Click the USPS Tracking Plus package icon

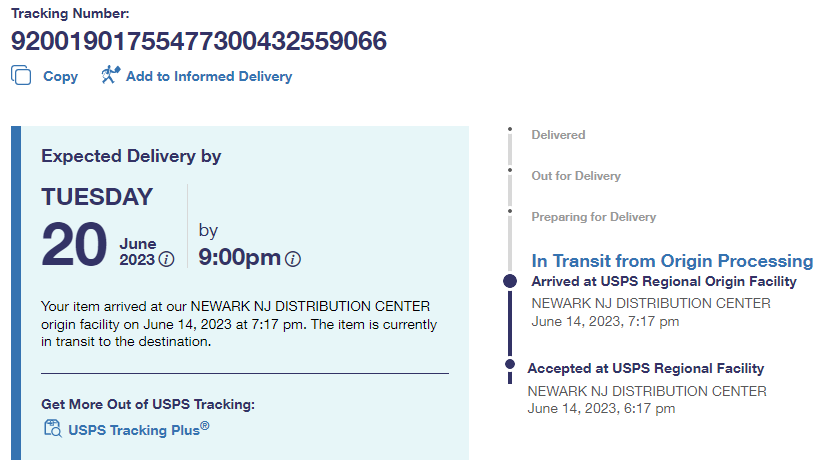[x=53, y=429]
